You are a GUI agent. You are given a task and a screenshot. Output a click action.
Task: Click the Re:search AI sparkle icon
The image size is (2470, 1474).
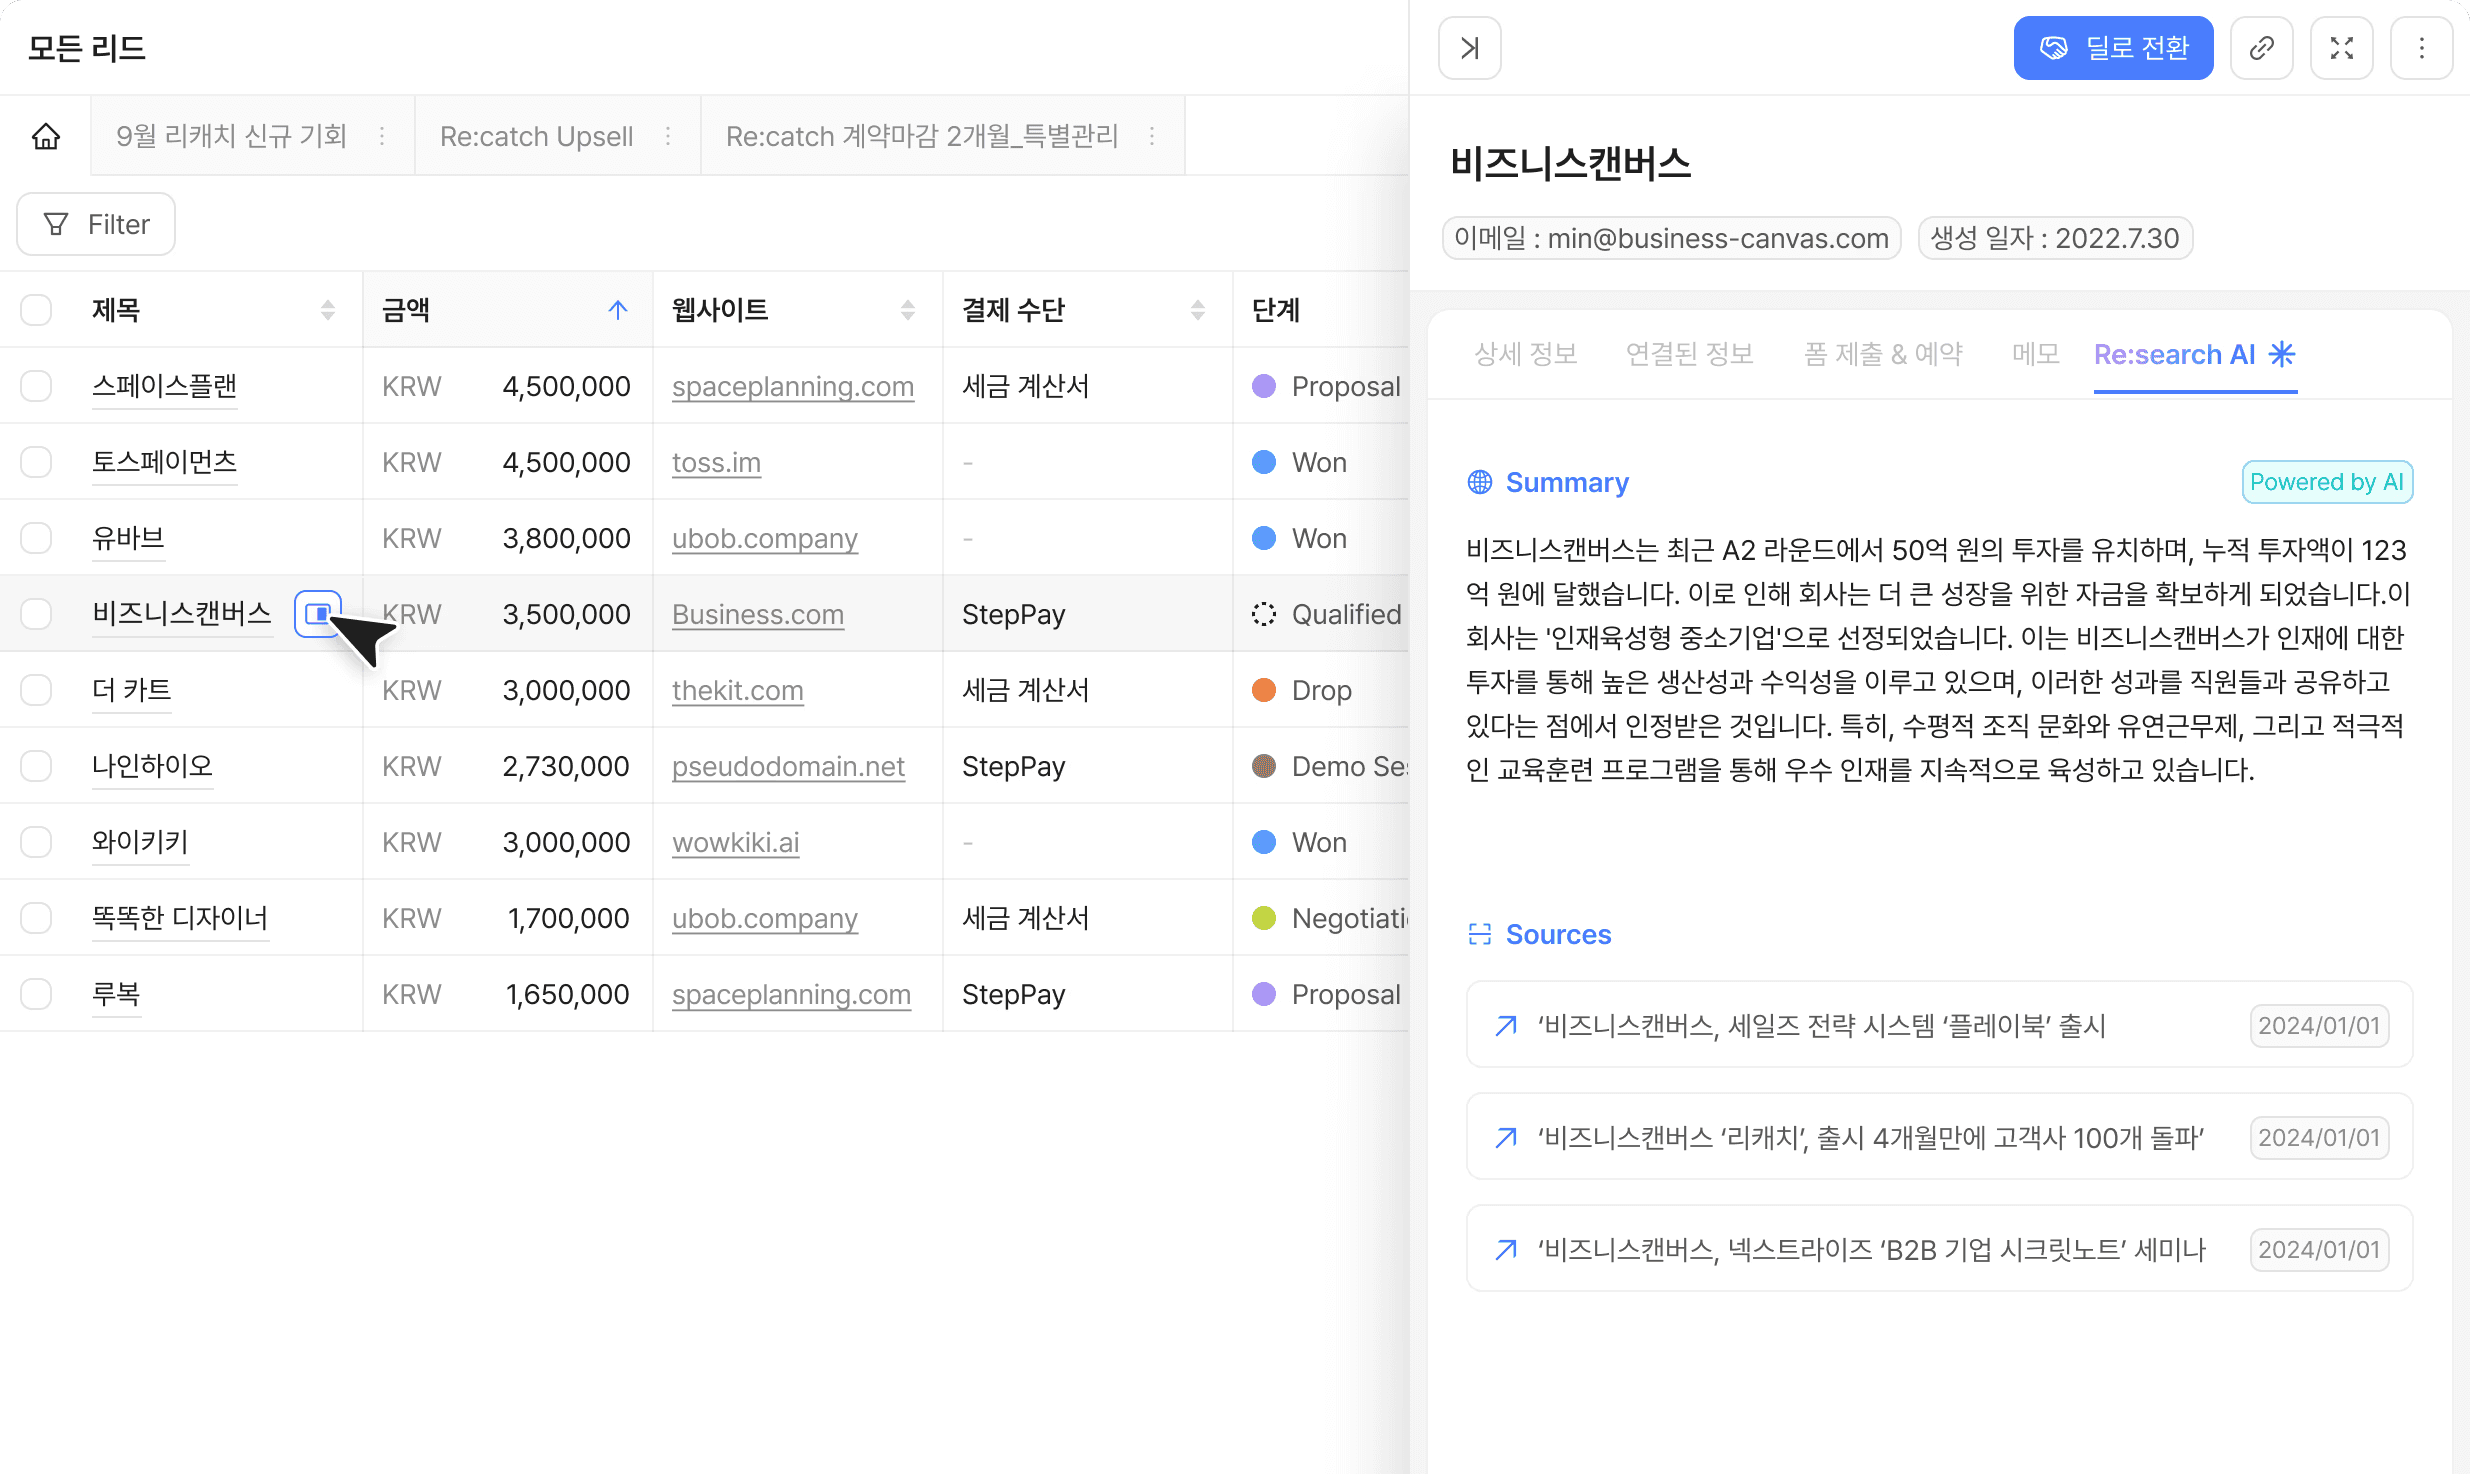click(x=2282, y=354)
